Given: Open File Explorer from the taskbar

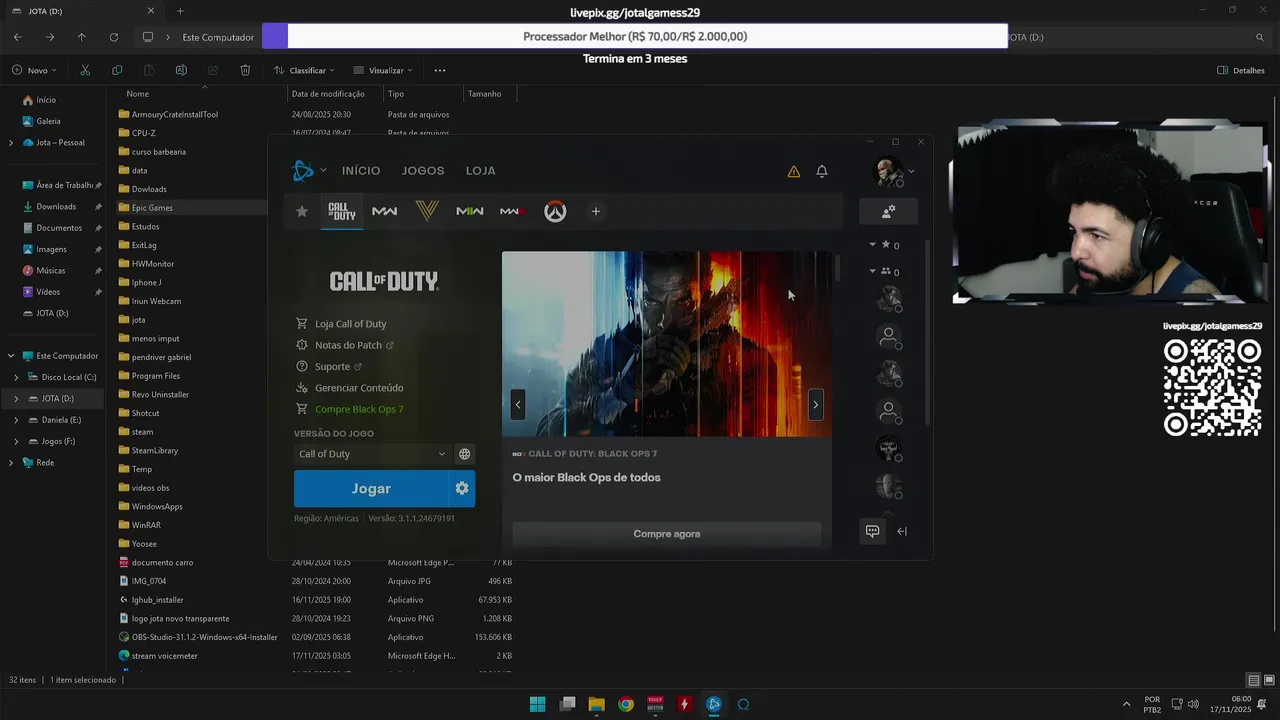Looking at the screenshot, I should [x=596, y=704].
